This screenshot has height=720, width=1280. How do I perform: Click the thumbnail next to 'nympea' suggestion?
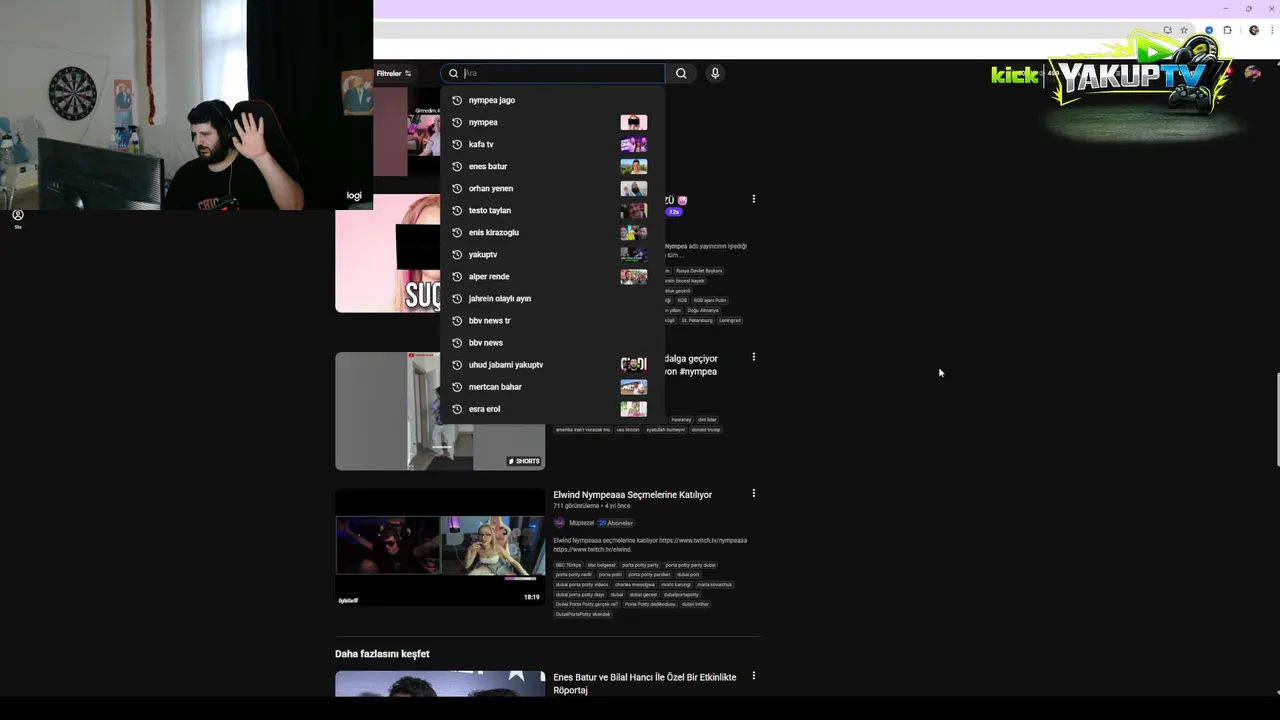pos(633,122)
